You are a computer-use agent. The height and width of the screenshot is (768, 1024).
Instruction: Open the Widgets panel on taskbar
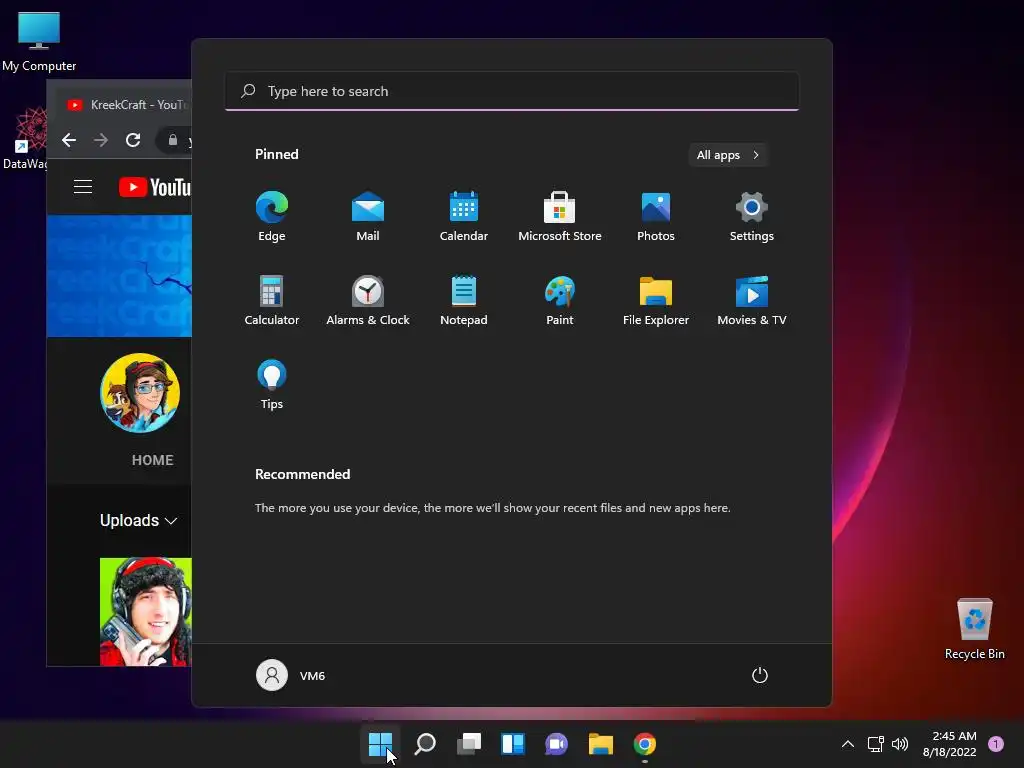[513, 744]
